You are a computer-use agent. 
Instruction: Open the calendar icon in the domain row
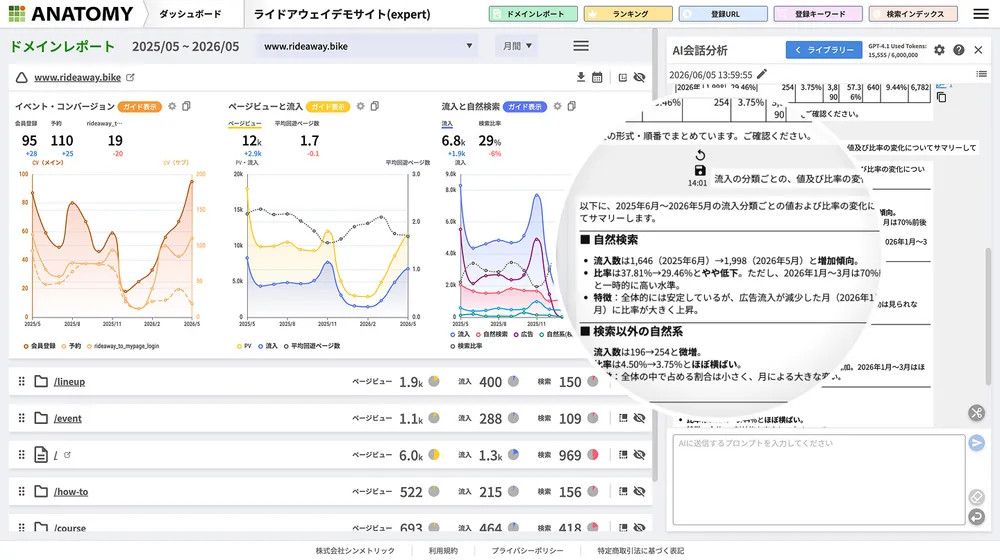pos(597,77)
